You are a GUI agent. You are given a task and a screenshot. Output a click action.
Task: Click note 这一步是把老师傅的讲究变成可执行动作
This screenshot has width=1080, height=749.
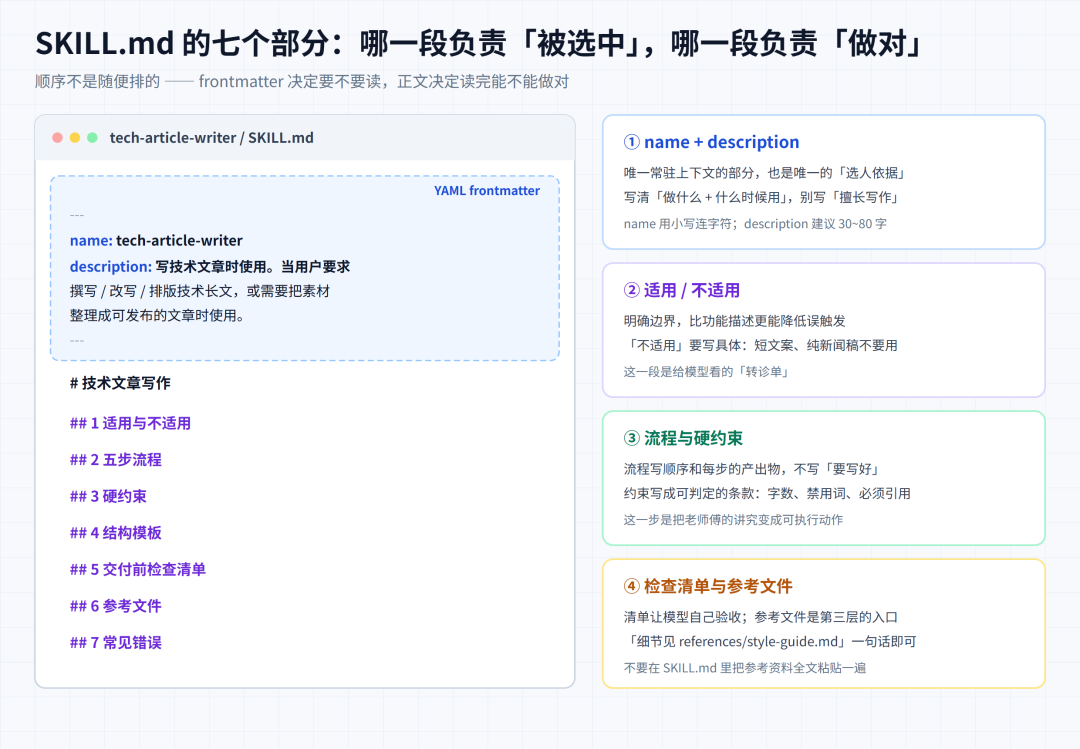tap(733, 520)
